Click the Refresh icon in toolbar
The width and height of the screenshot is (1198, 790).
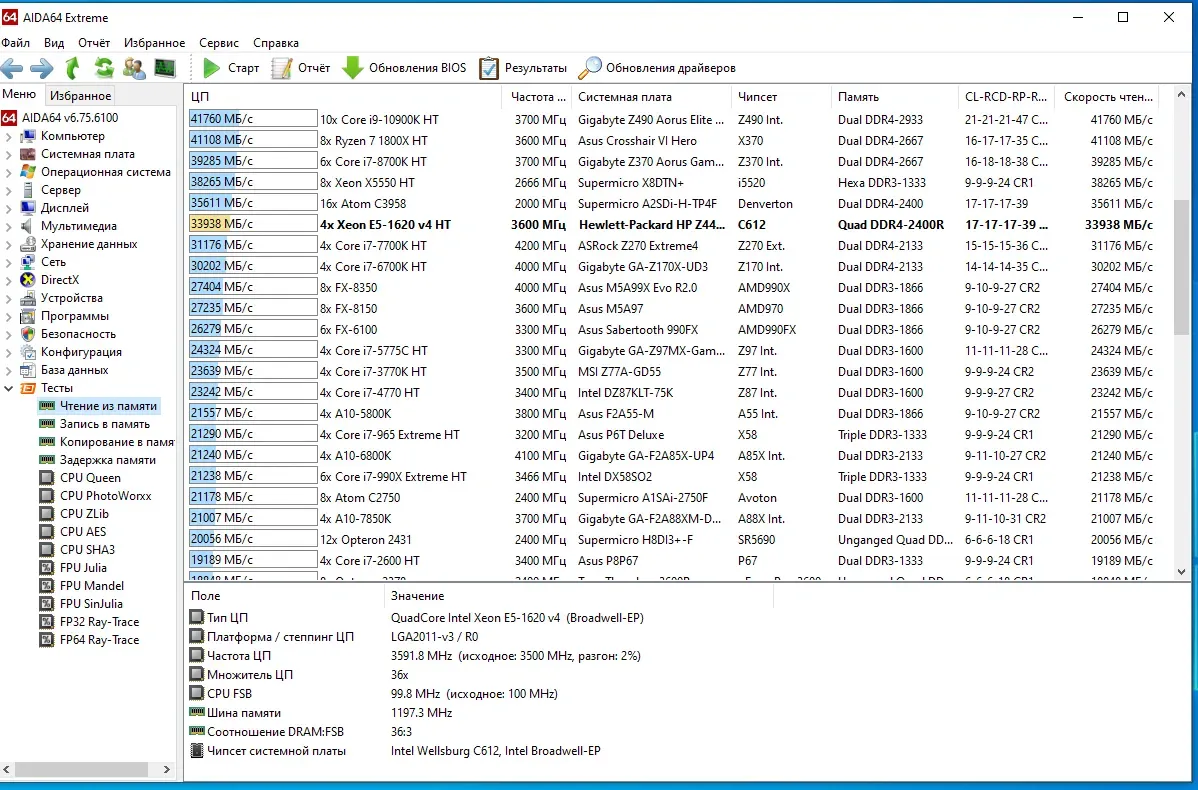(103, 68)
